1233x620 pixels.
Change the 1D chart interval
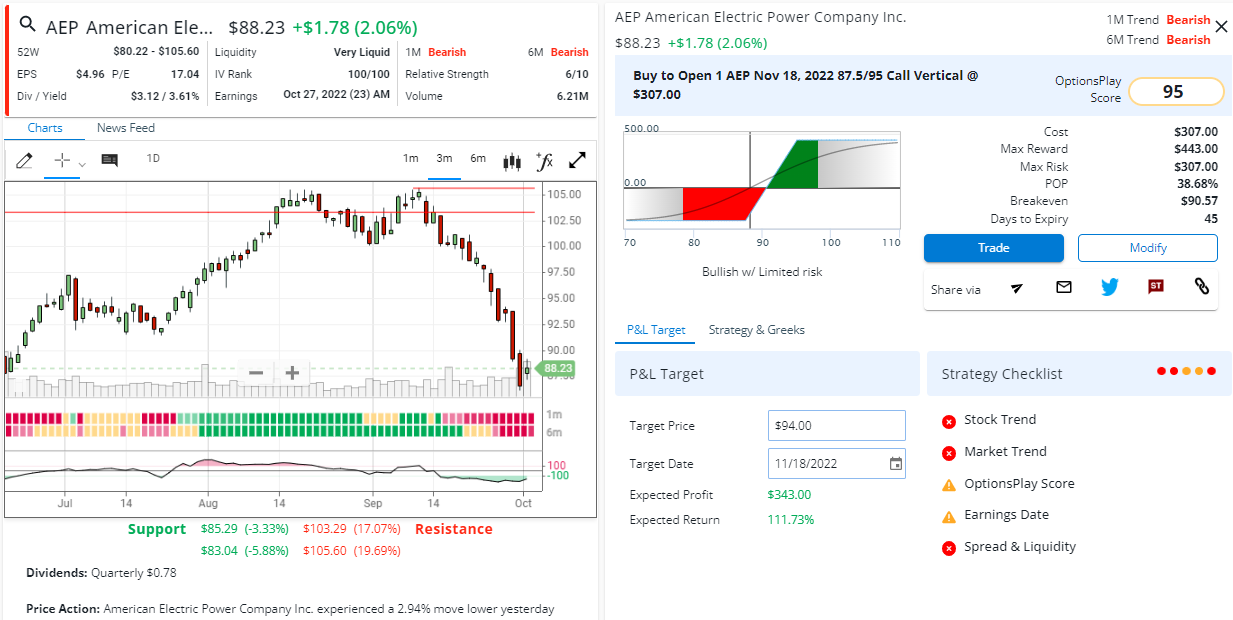pyautogui.click(x=153, y=158)
